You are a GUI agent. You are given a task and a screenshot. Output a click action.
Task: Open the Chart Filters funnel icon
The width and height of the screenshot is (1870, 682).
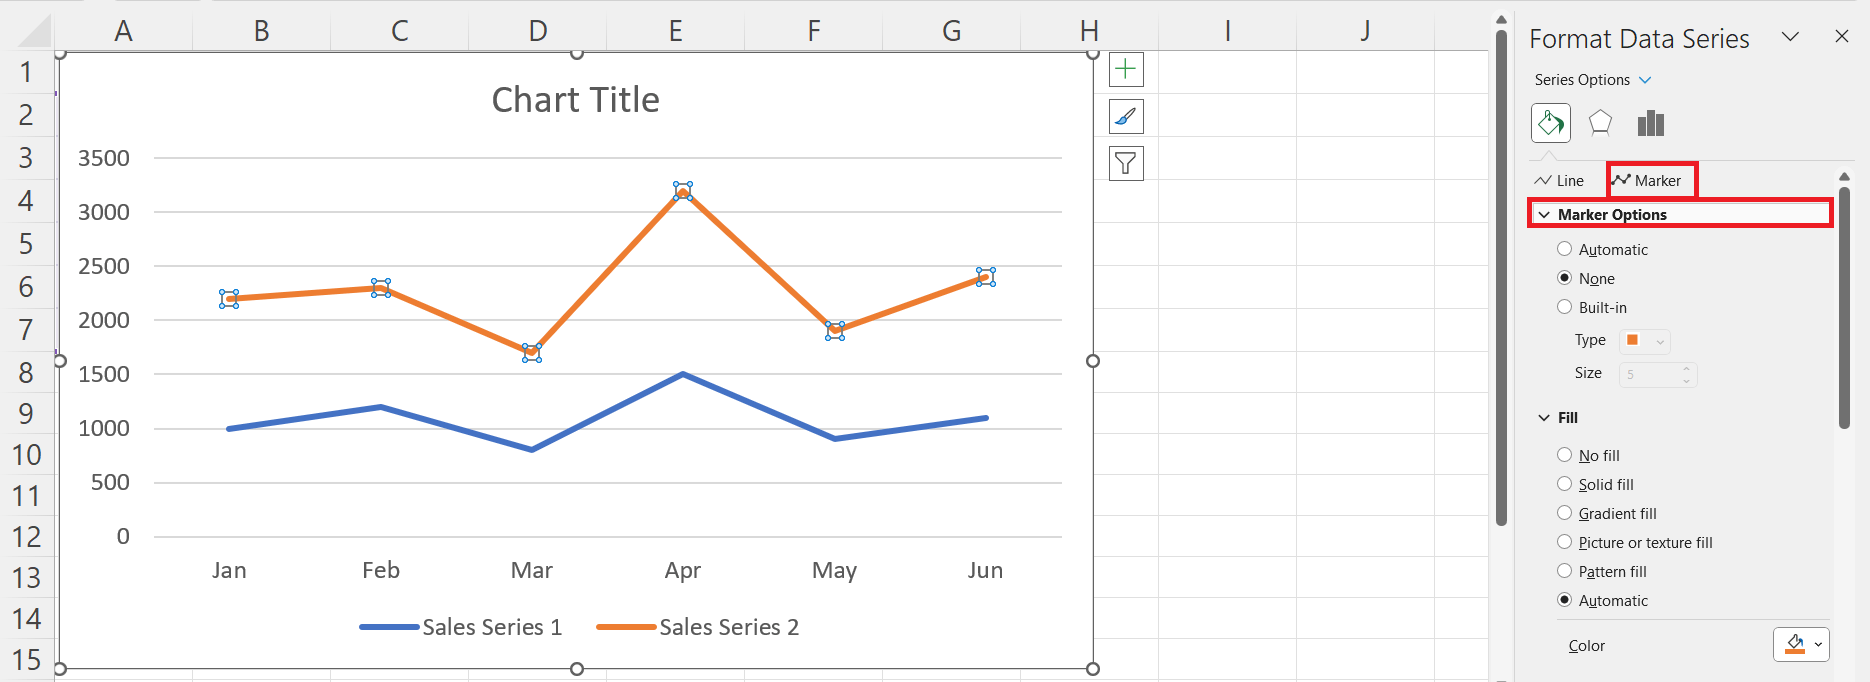click(1126, 162)
